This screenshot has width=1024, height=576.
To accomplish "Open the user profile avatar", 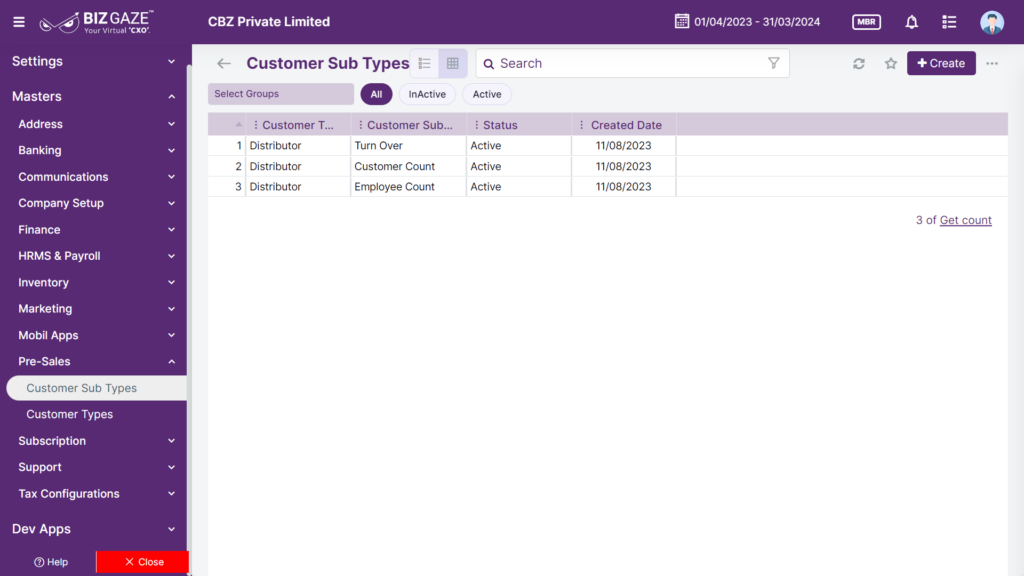I will (991, 22).
